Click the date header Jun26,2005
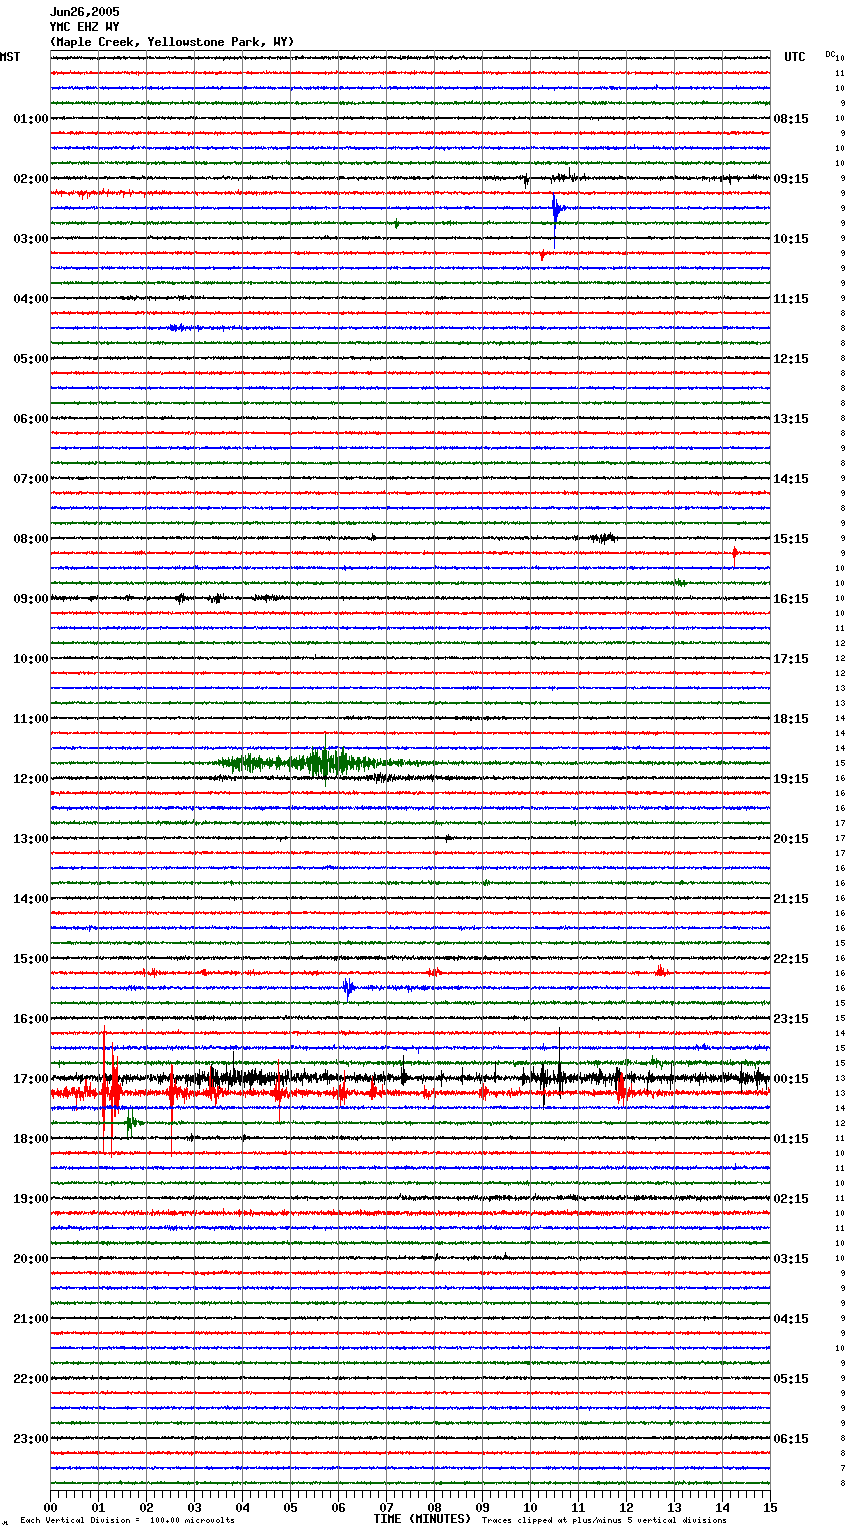The width and height of the screenshot is (850, 1534). pyautogui.click(x=85, y=12)
